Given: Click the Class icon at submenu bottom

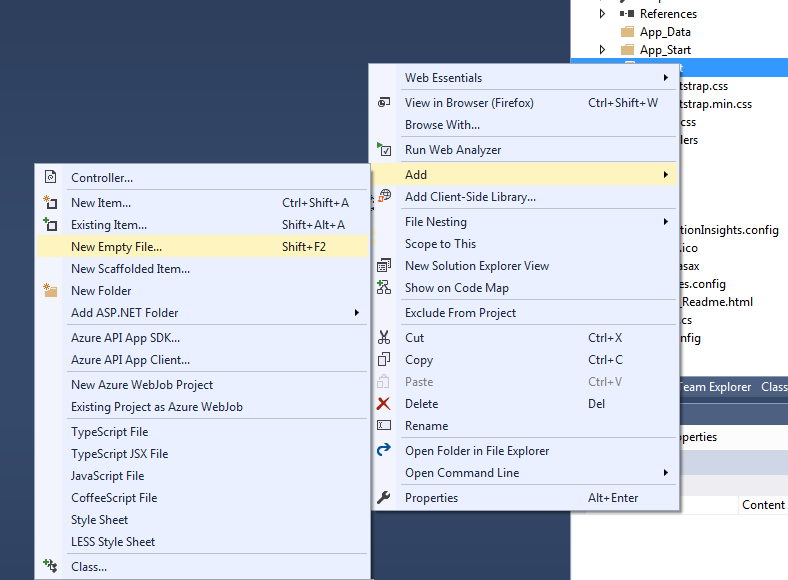Looking at the screenshot, I should click(51, 567).
